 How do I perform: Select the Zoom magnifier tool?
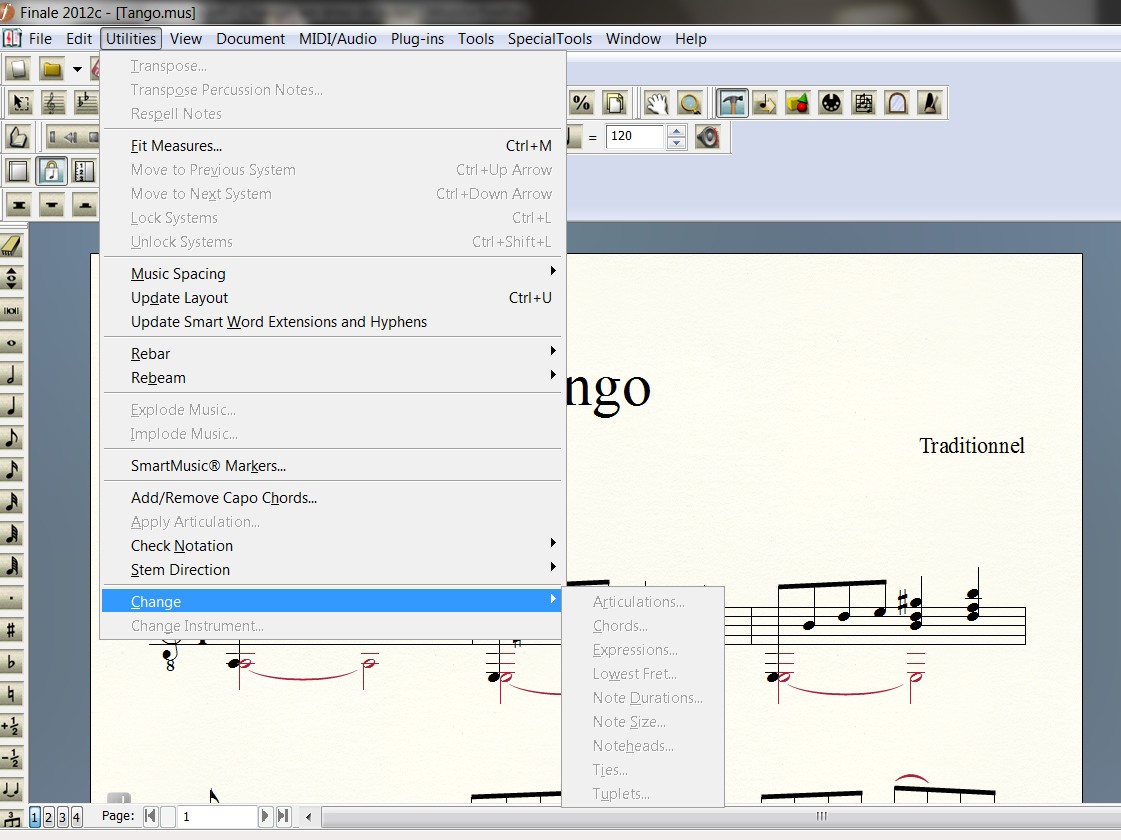coord(689,103)
